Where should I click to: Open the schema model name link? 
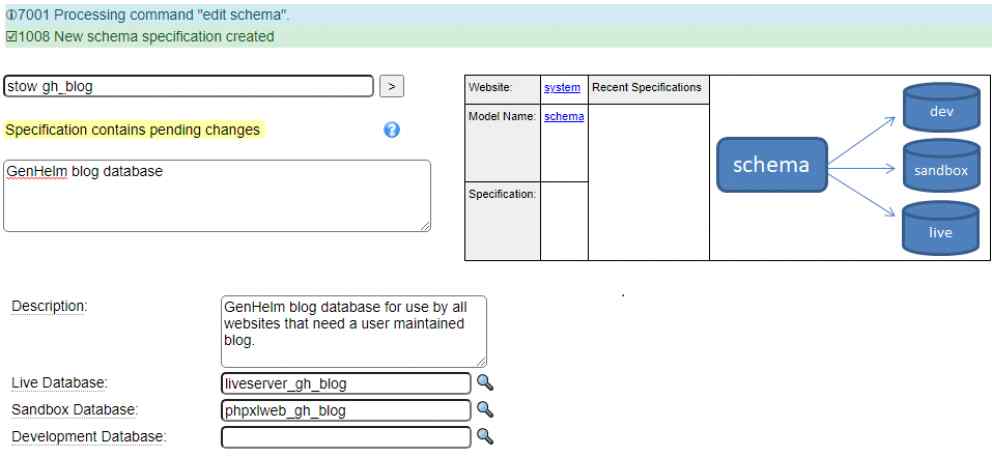click(x=564, y=116)
